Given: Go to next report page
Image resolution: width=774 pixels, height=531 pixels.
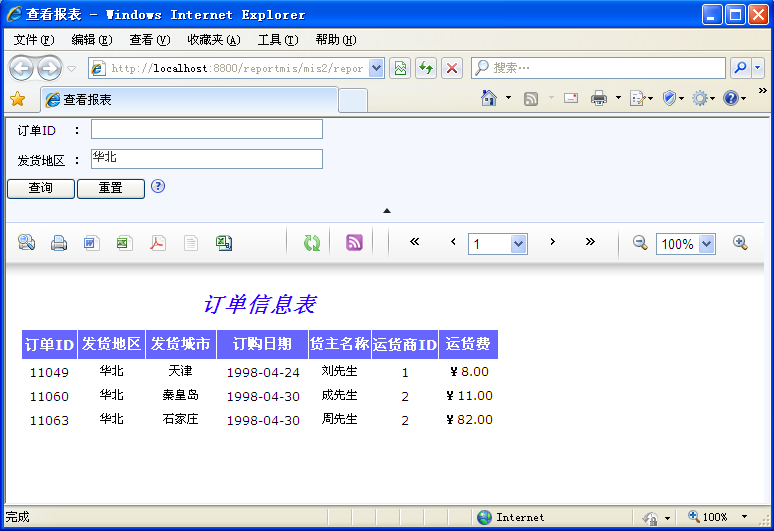Looking at the screenshot, I should (552, 241).
